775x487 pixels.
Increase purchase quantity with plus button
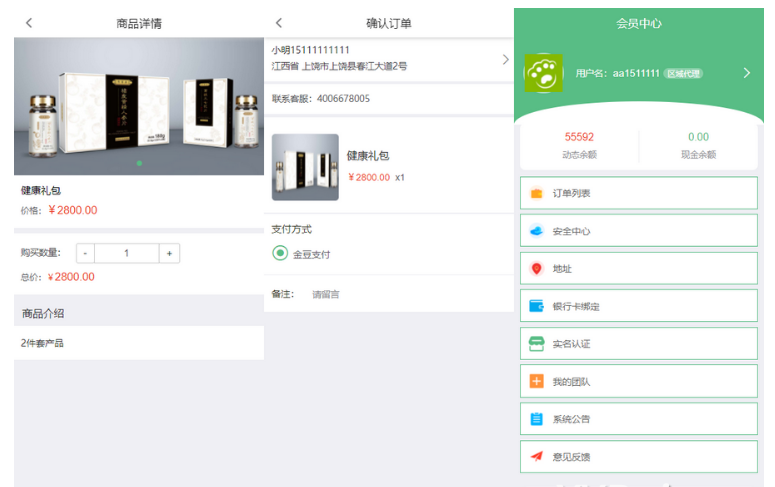pyautogui.click(x=169, y=253)
